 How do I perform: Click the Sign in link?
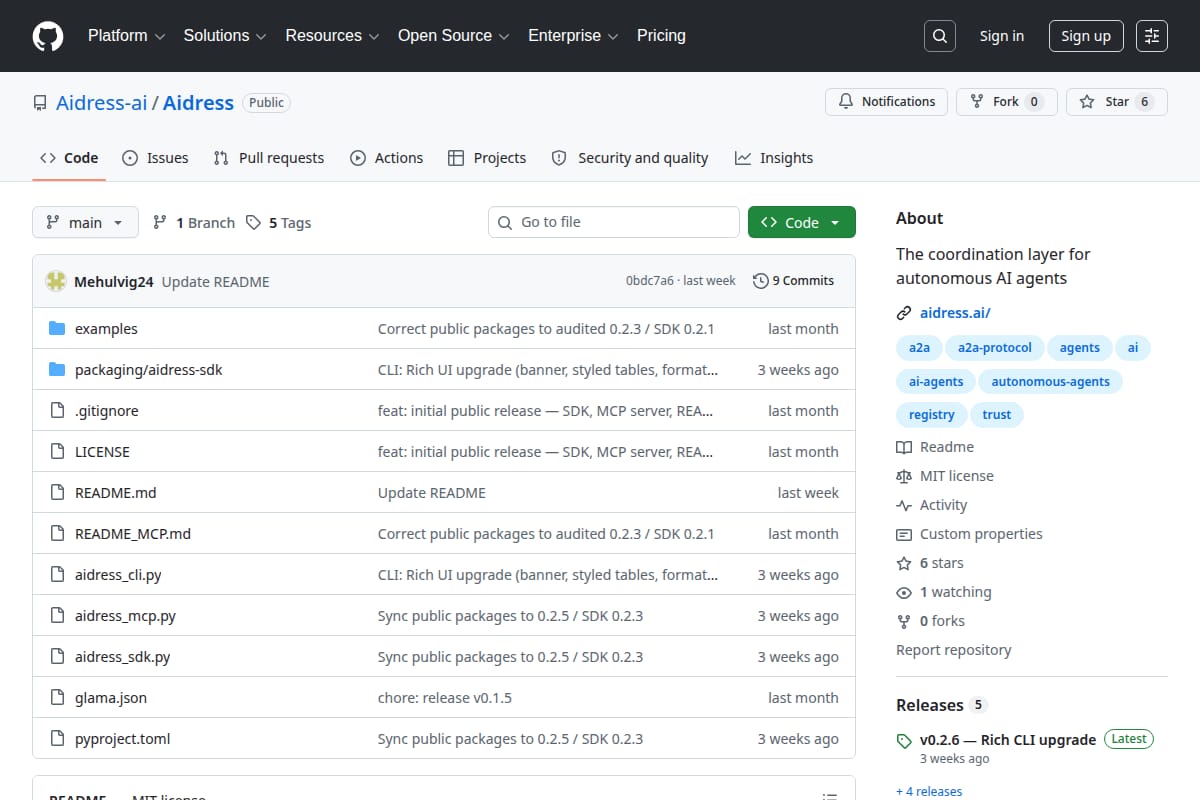pyautogui.click(x=1002, y=36)
